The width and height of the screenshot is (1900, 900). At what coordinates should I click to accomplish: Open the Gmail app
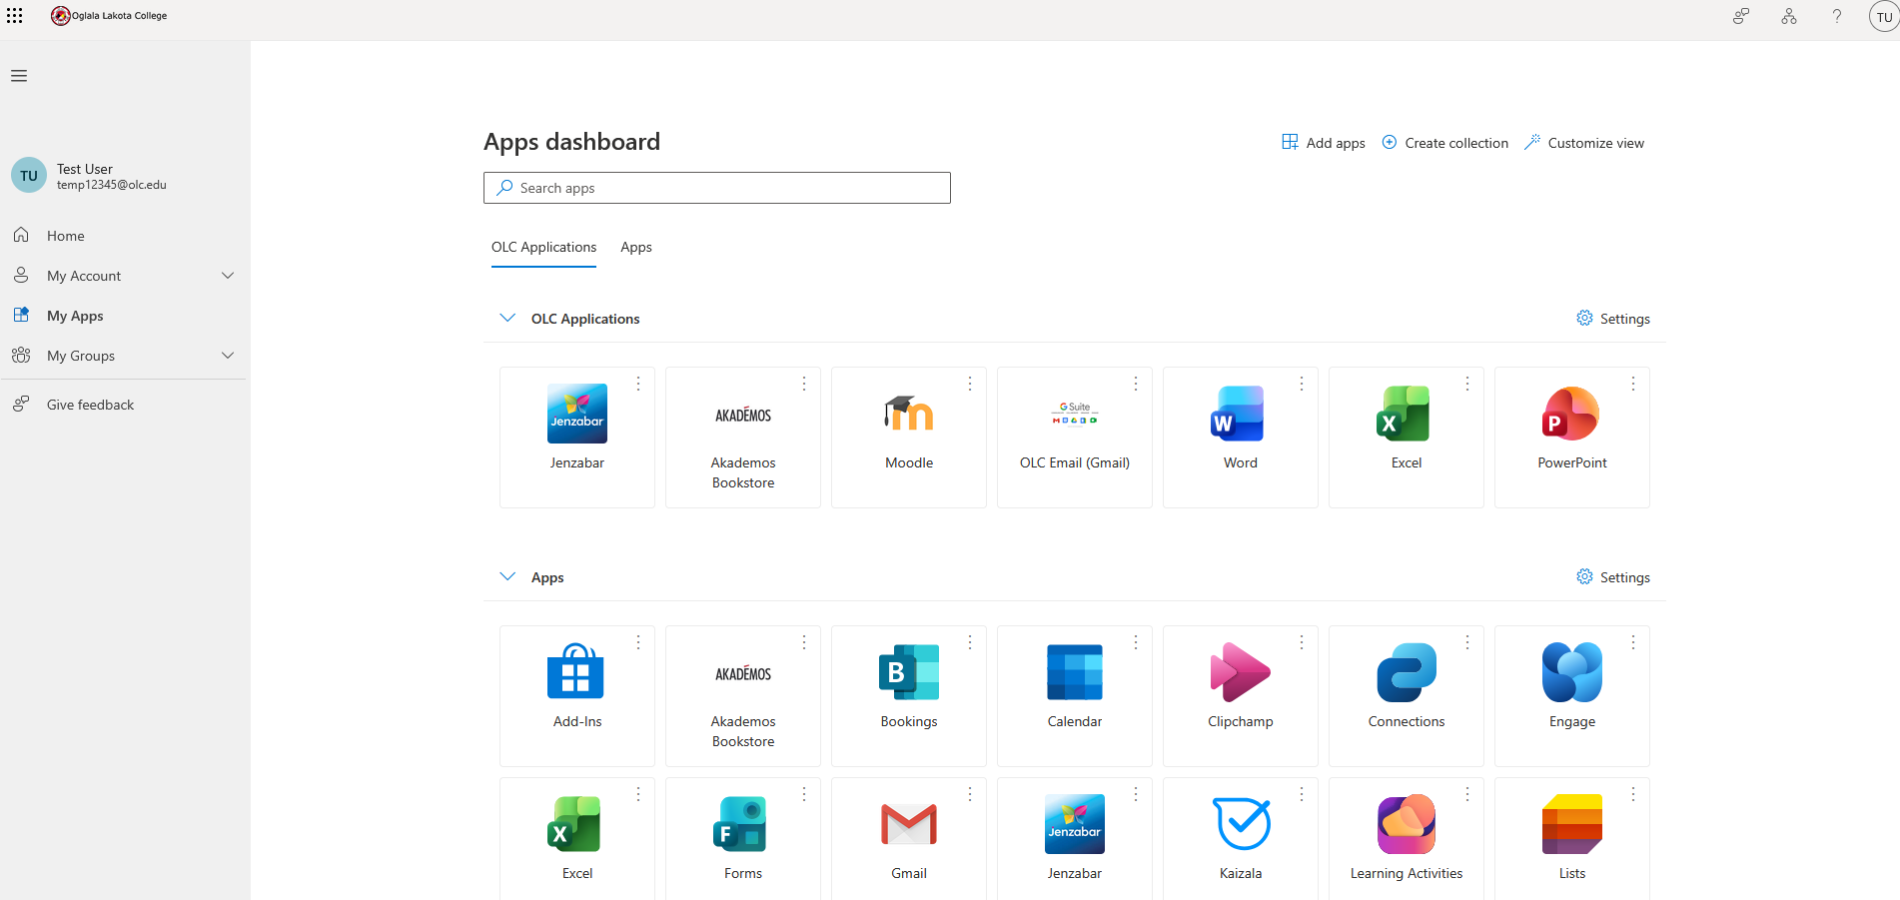click(909, 839)
